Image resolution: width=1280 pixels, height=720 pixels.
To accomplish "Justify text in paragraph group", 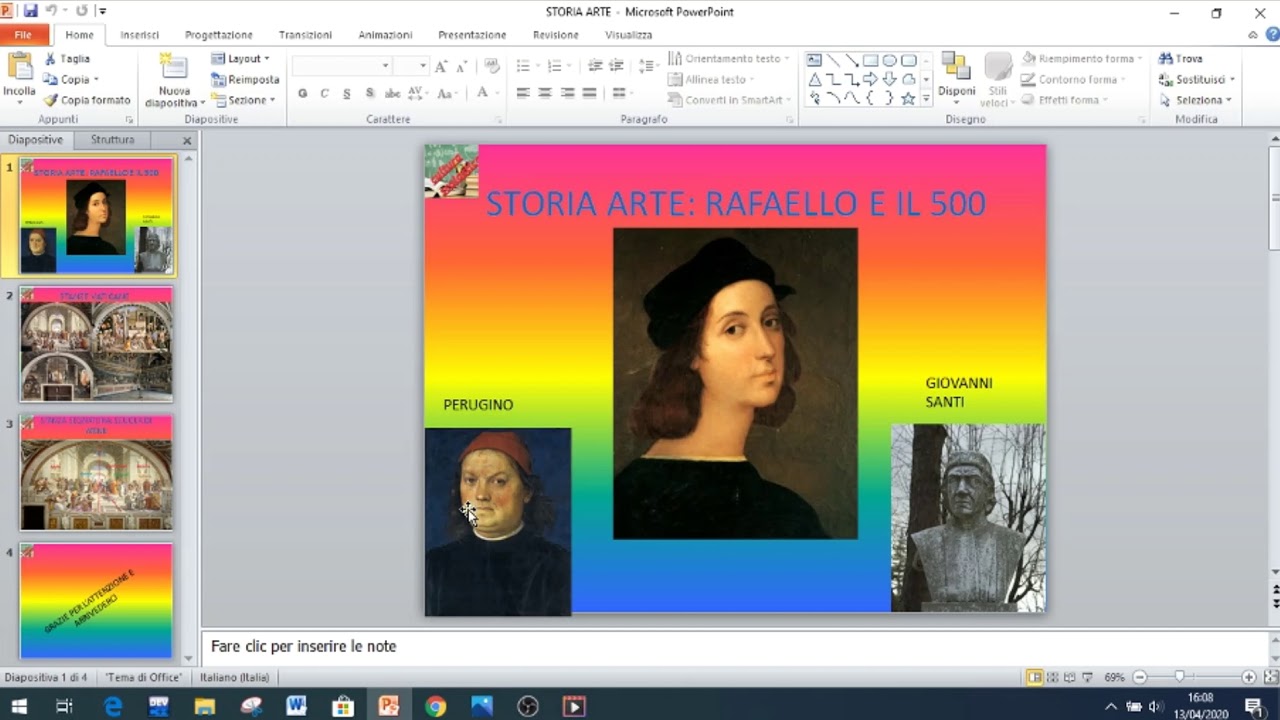I will [x=589, y=93].
